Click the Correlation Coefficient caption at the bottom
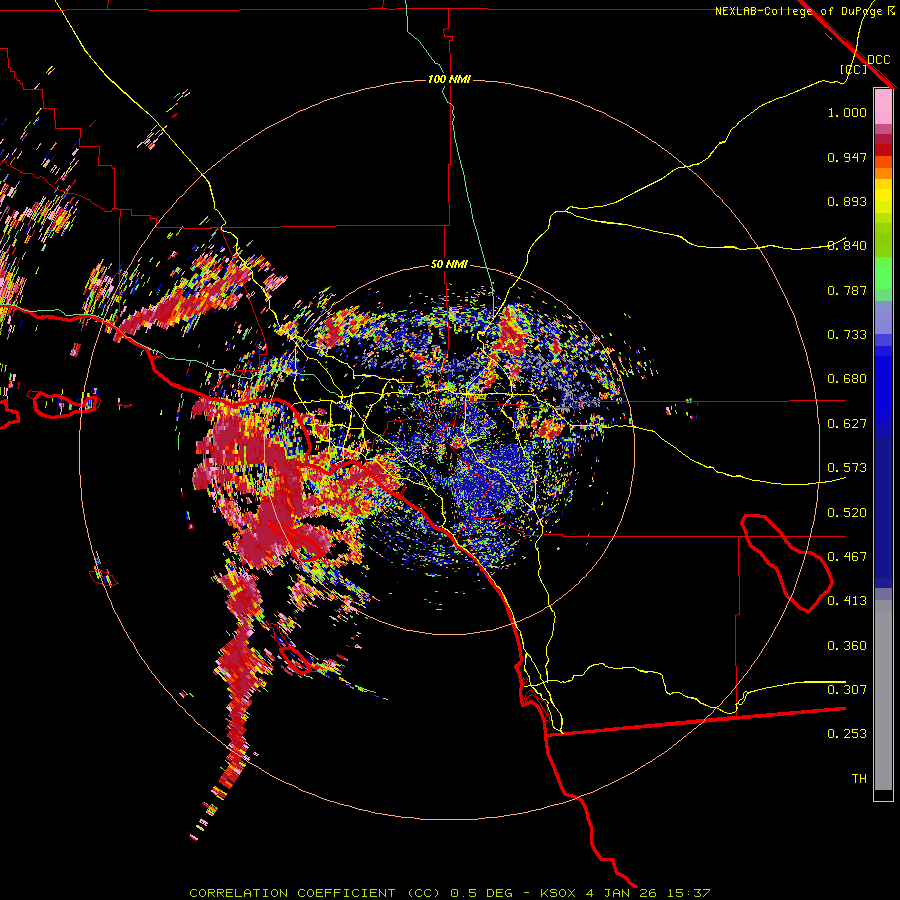This screenshot has width=900, height=900. click(449, 893)
